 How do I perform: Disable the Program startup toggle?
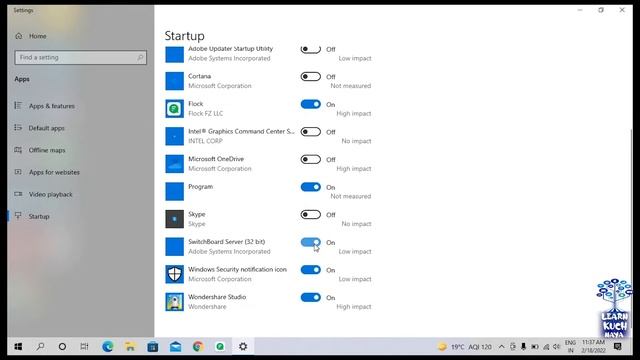click(311, 187)
